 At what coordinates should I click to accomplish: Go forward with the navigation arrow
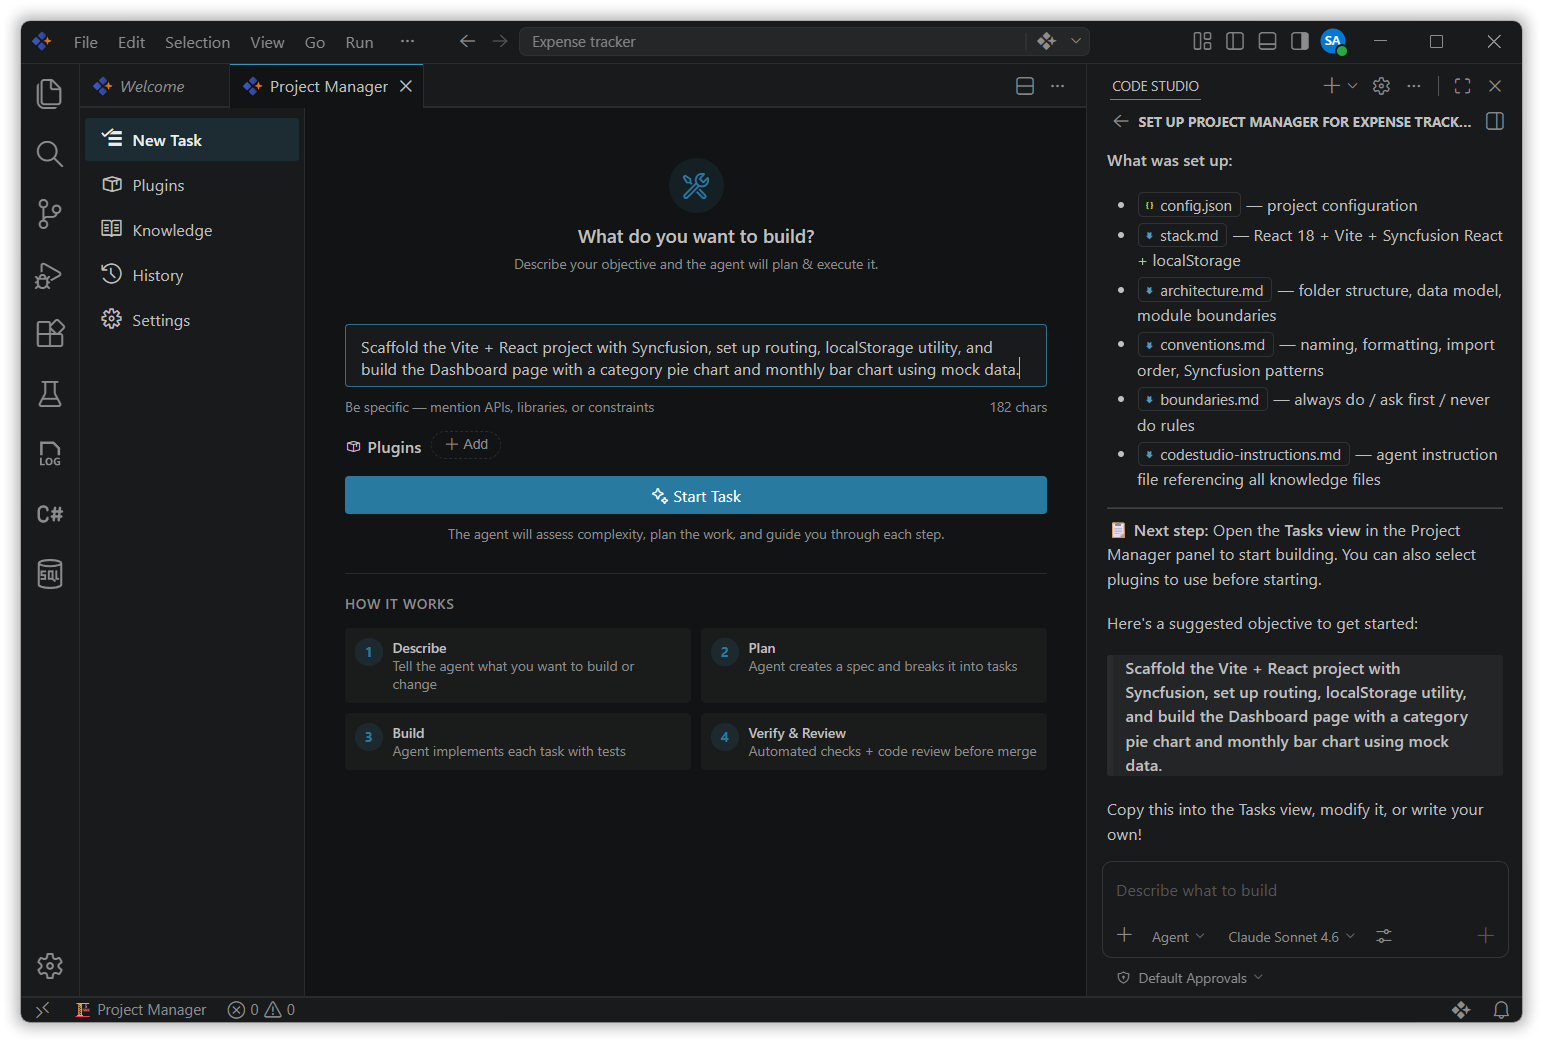coord(500,41)
